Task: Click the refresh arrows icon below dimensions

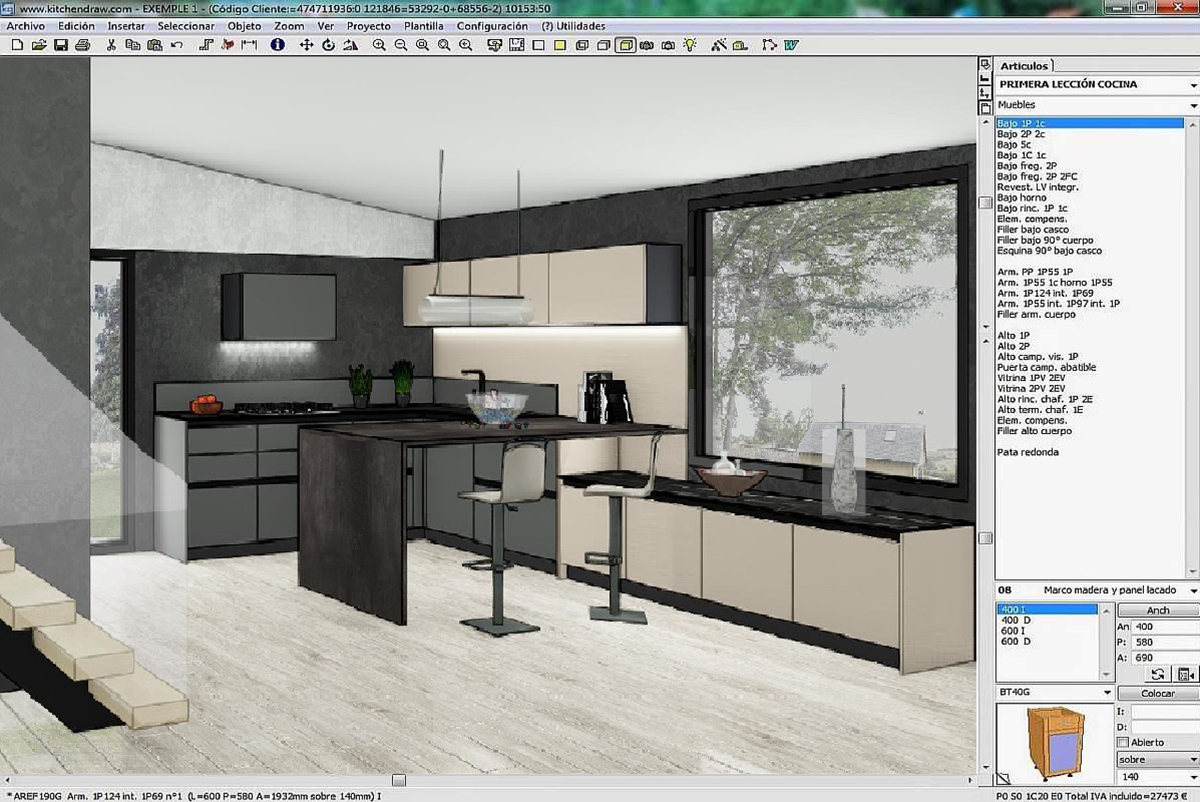Action: tap(1158, 675)
